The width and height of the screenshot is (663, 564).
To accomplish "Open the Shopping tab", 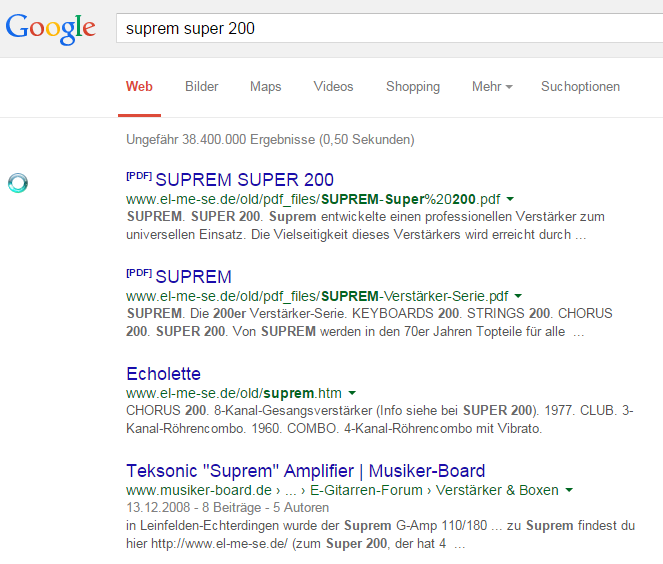I will click(412, 87).
